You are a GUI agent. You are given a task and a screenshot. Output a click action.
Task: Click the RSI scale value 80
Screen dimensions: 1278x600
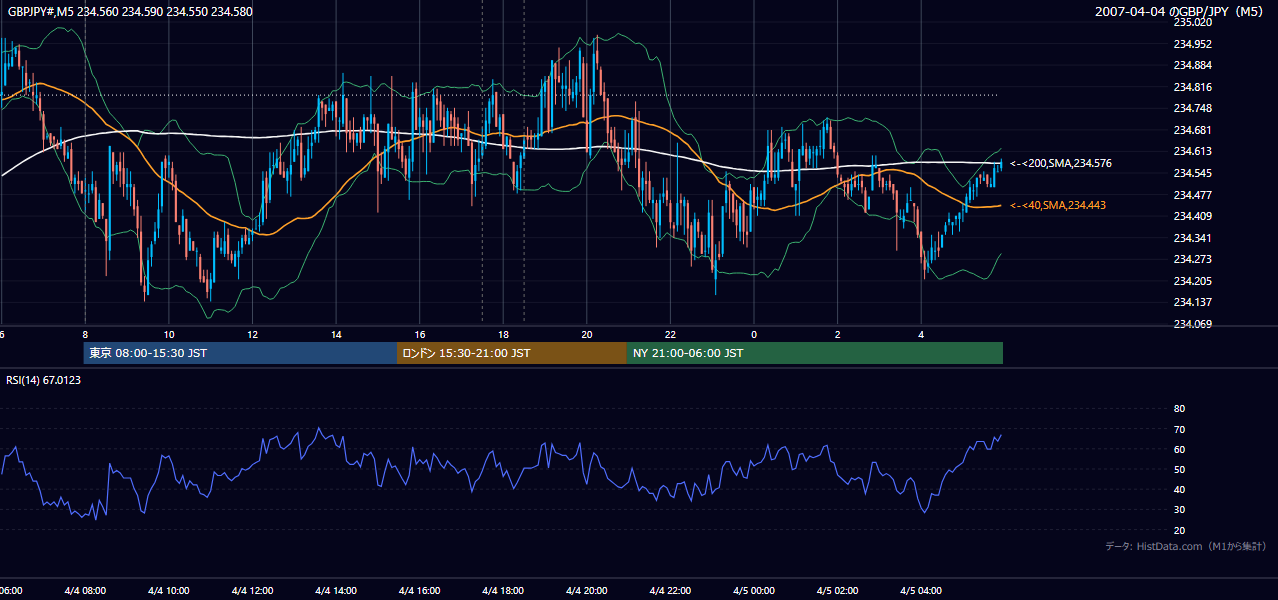(1179, 409)
